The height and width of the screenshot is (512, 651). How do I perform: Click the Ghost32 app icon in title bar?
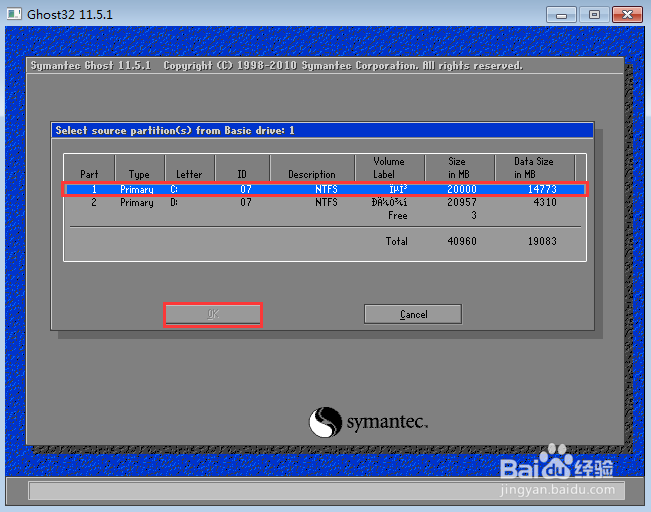(x=14, y=14)
